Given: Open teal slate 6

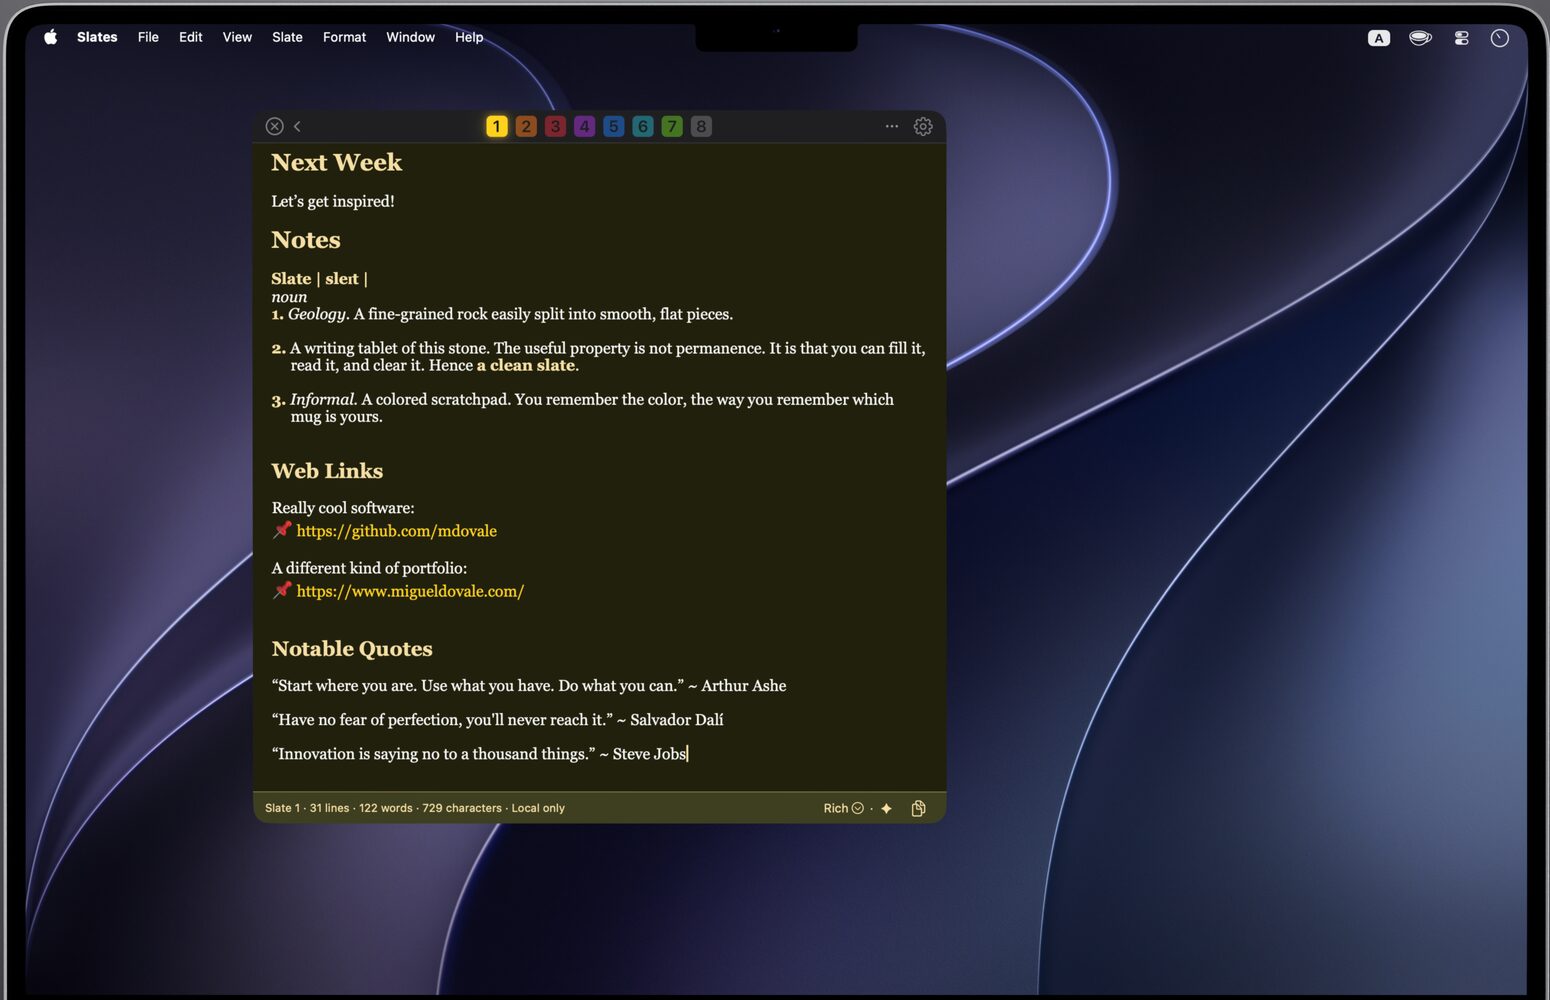Looking at the screenshot, I should tap(643, 126).
